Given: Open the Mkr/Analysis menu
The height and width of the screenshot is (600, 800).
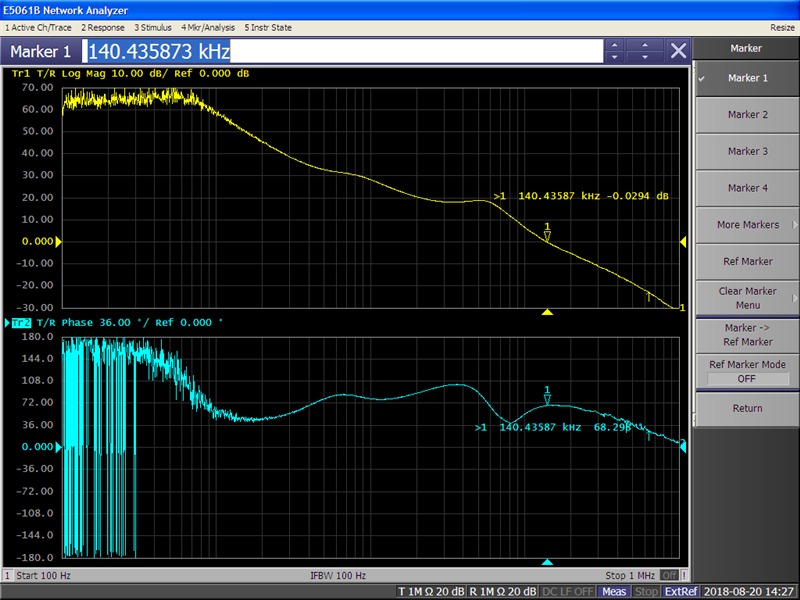Looking at the screenshot, I should point(208,28).
